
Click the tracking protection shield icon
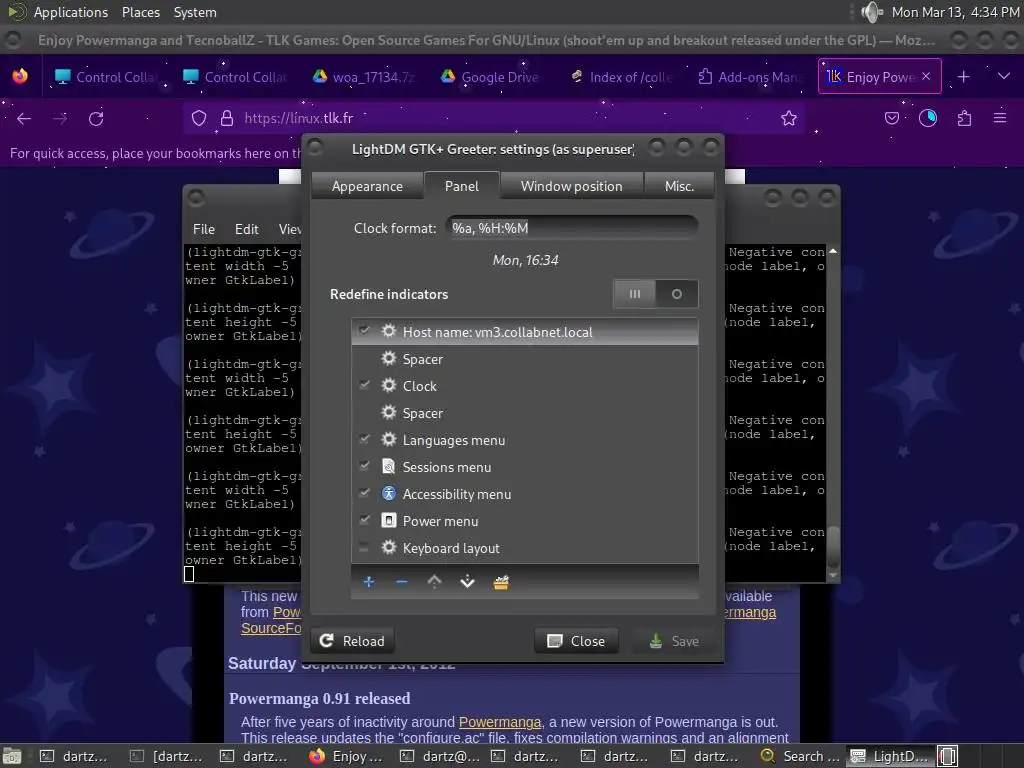199,118
